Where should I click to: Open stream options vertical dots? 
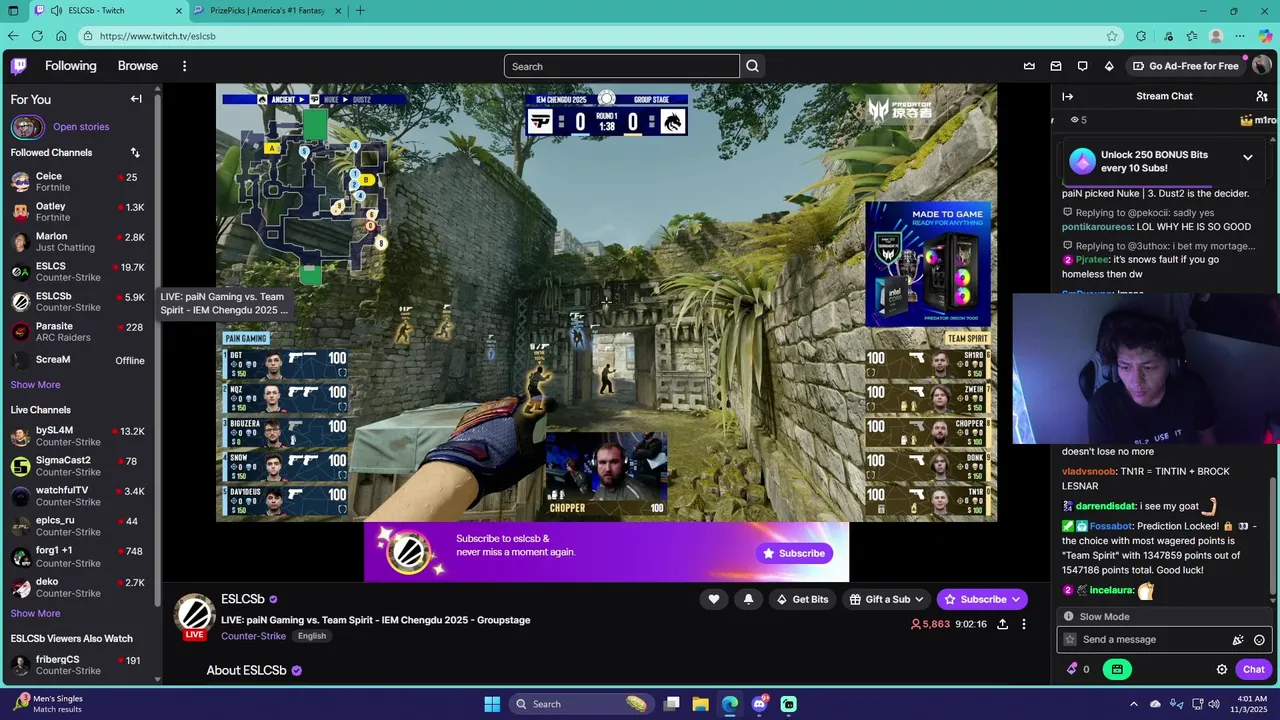(x=1023, y=624)
